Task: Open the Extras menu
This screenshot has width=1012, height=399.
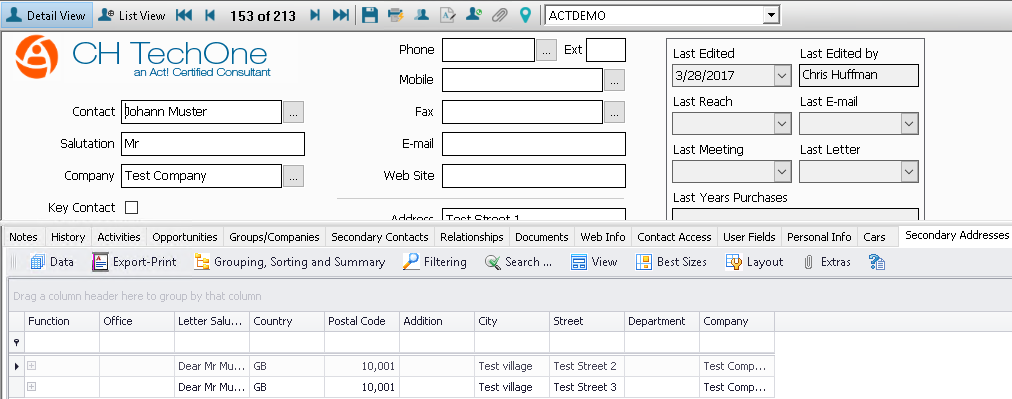Action: [x=827, y=262]
